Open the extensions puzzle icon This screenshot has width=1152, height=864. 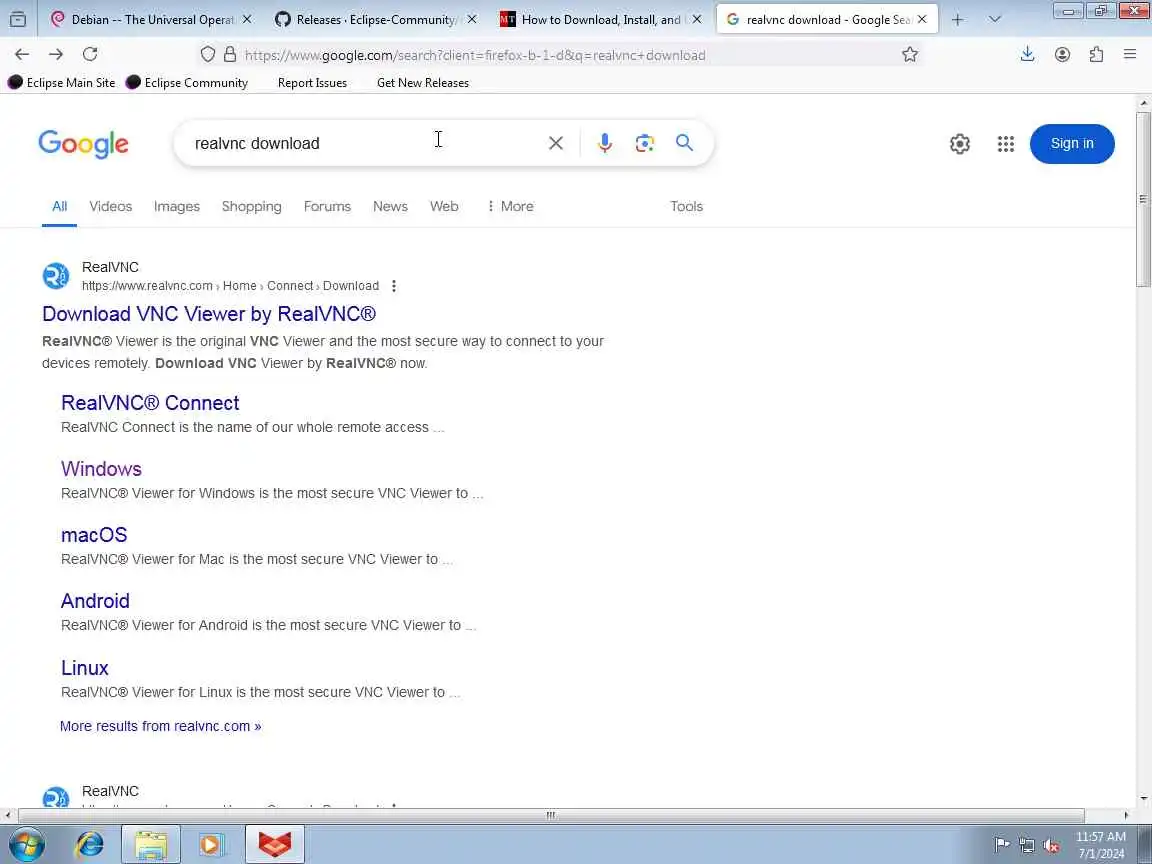[x=1096, y=54]
